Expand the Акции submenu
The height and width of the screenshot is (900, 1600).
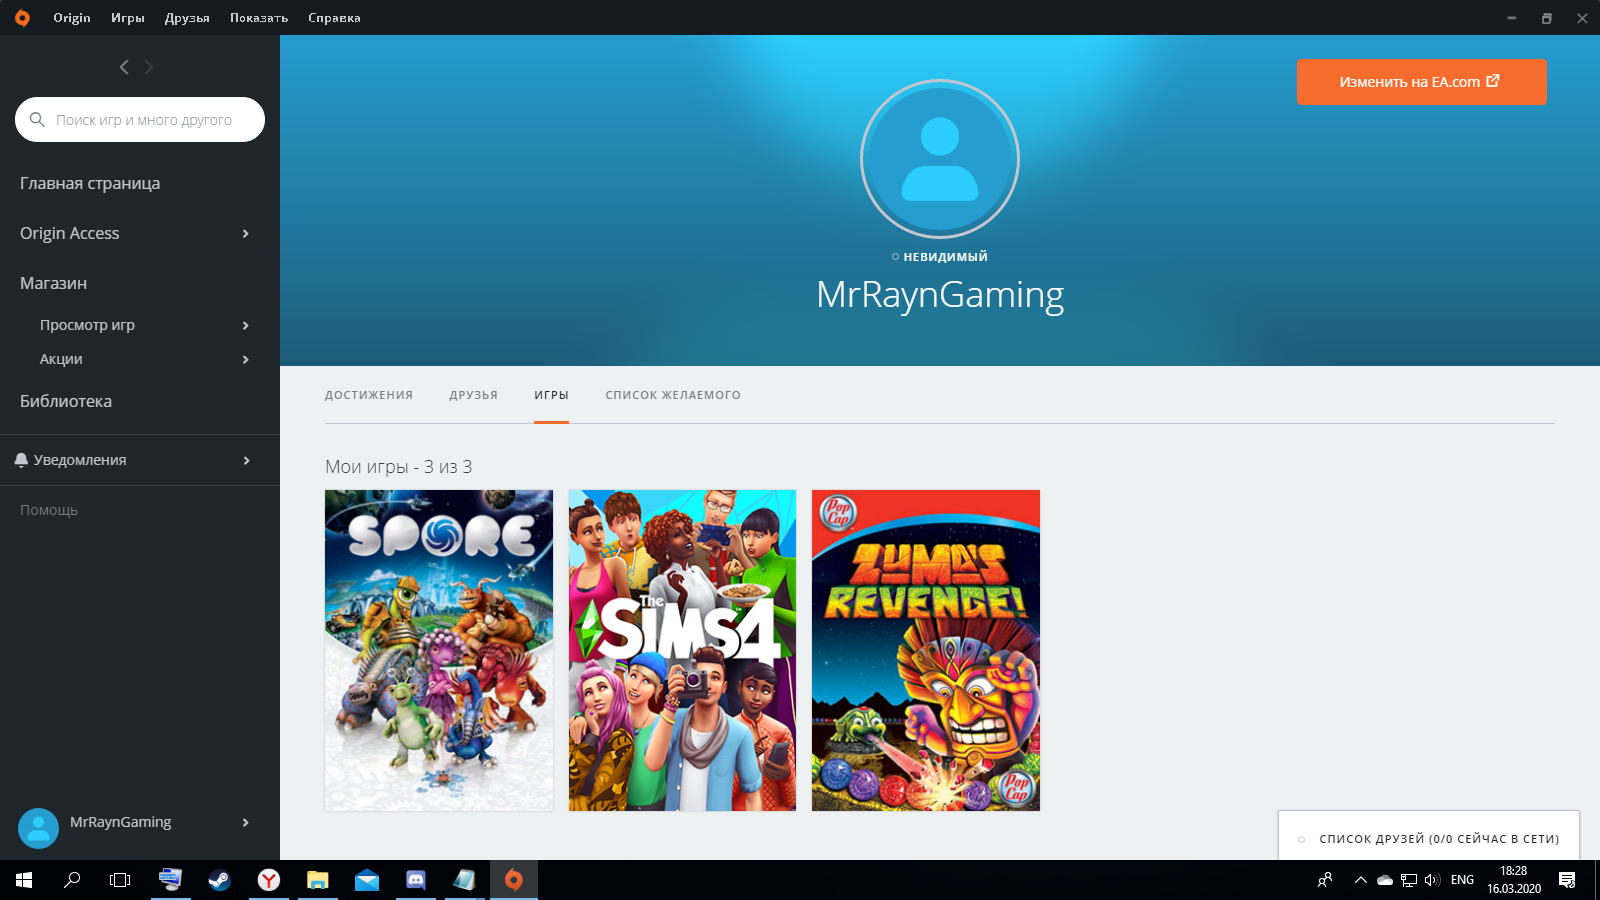click(245, 359)
